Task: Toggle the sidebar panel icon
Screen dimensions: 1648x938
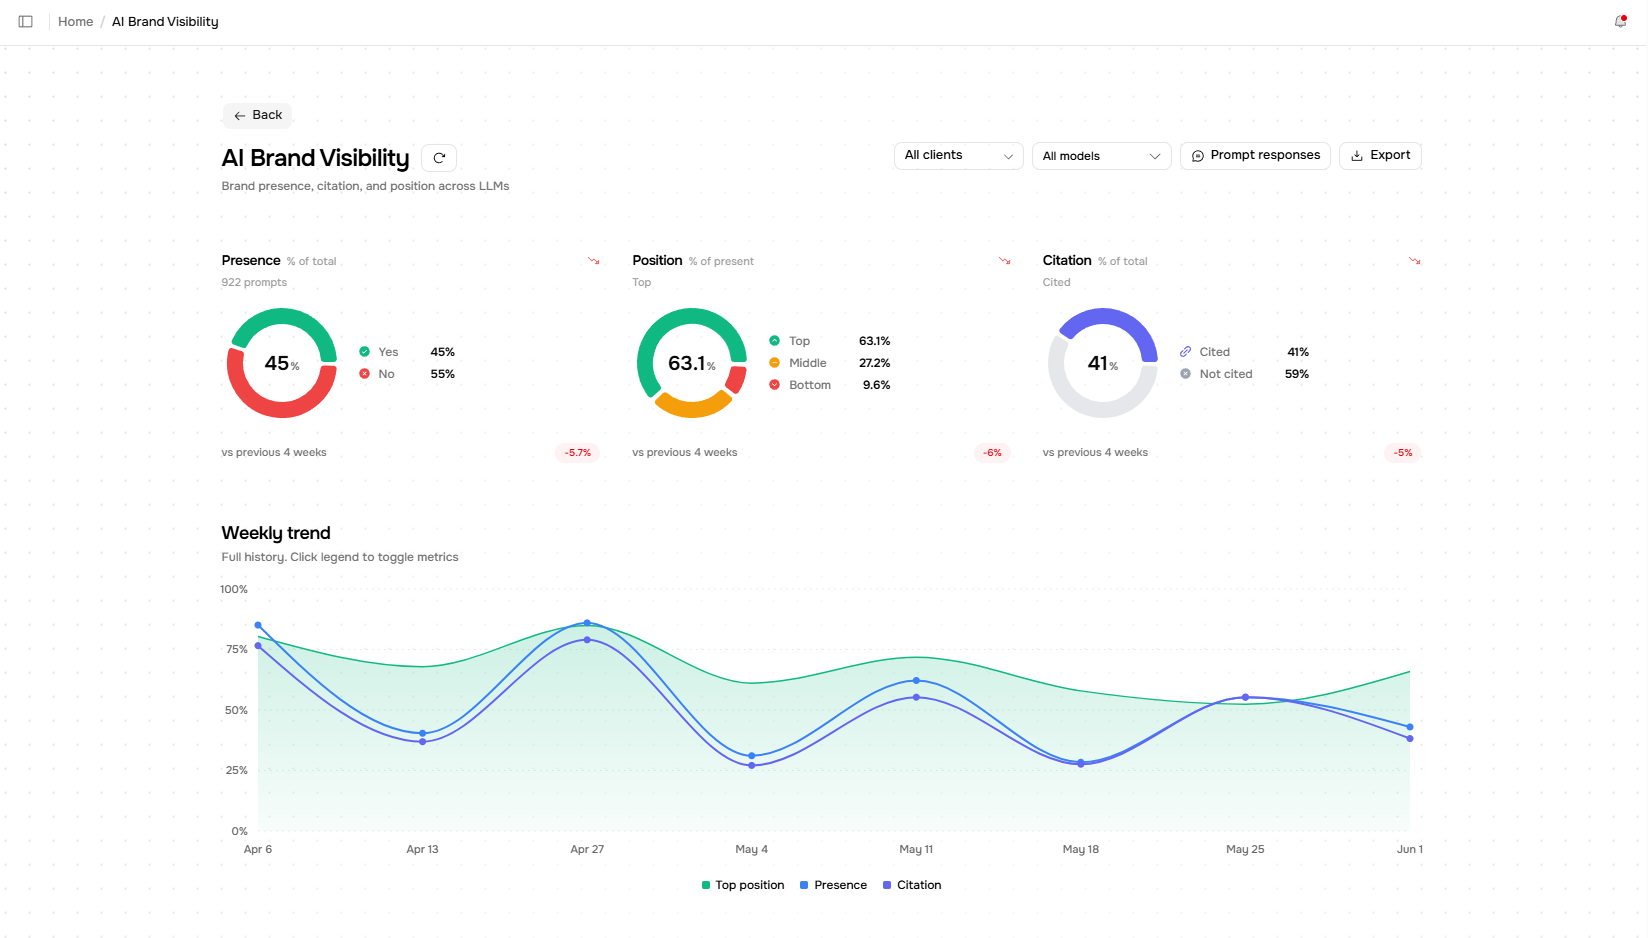Action: point(26,21)
